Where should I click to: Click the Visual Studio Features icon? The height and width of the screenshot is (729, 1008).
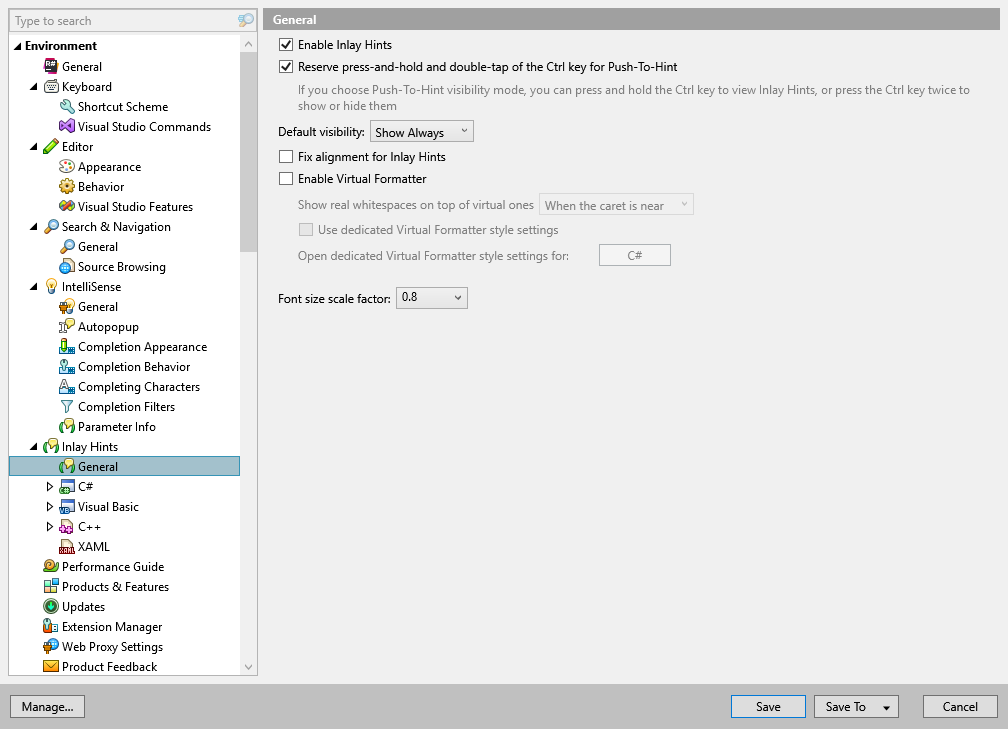click(67, 206)
